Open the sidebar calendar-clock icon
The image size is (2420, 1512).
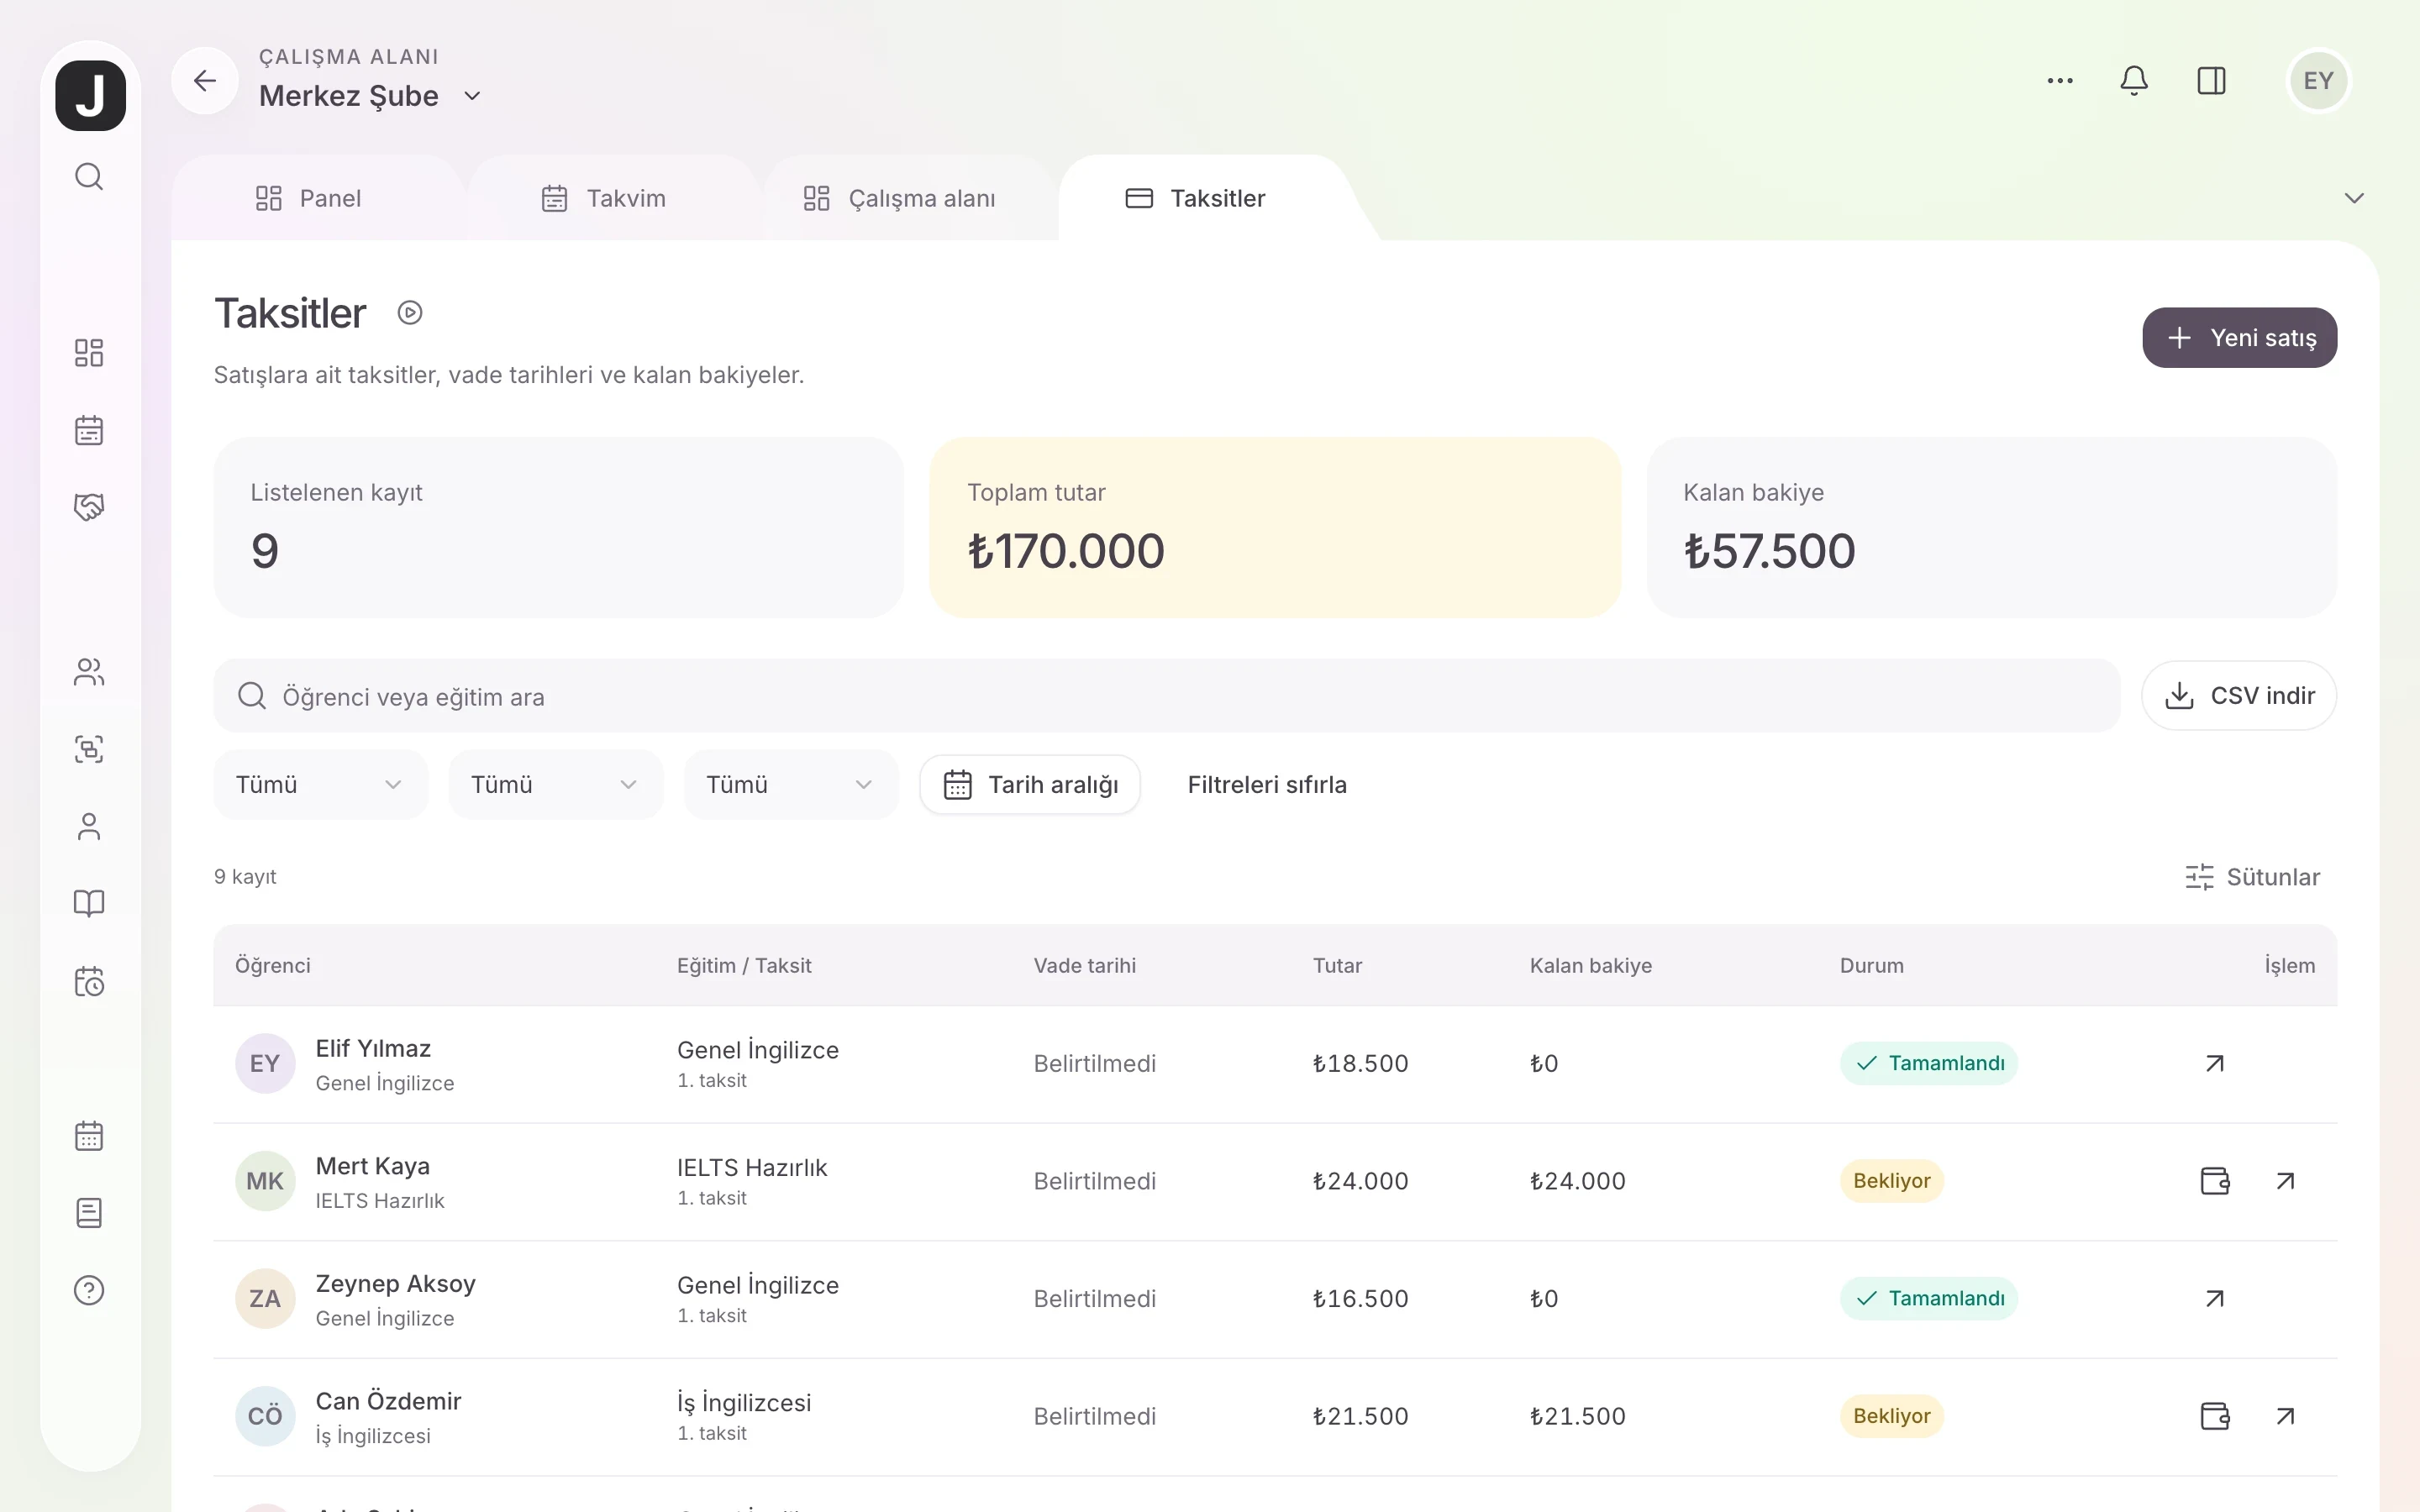(x=89, y=981)
